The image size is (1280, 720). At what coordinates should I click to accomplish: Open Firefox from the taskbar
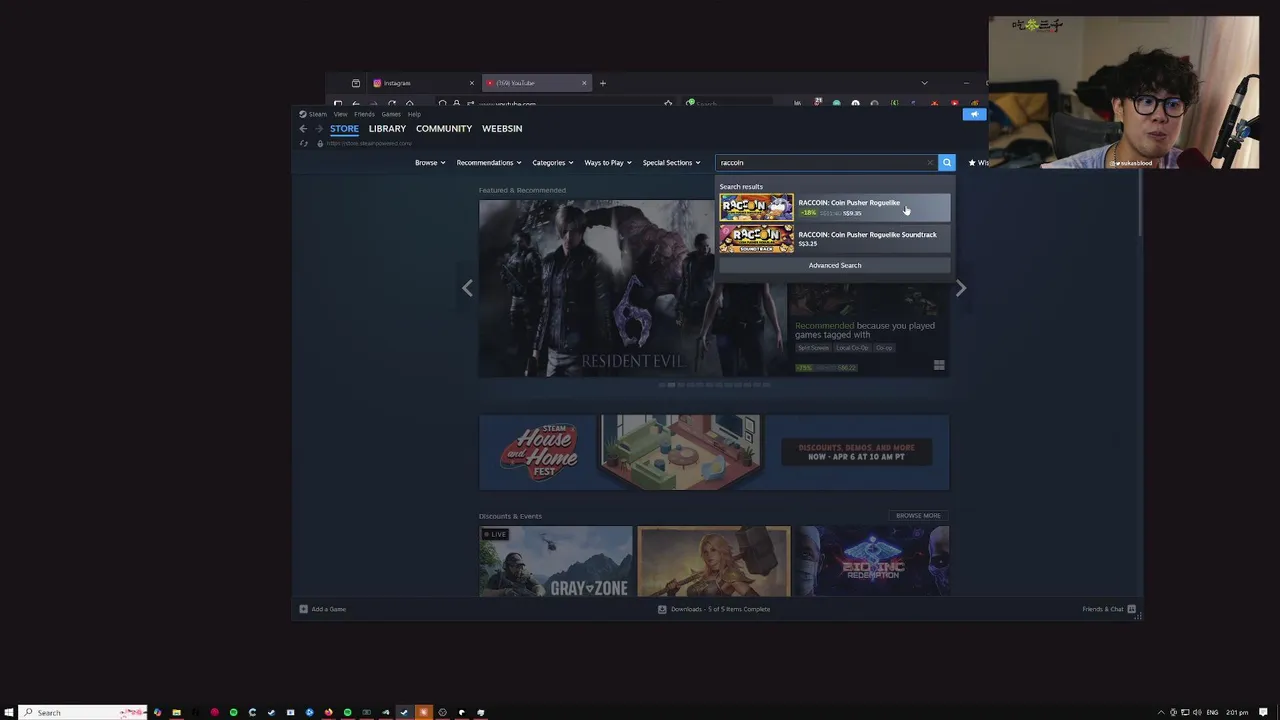328,712
